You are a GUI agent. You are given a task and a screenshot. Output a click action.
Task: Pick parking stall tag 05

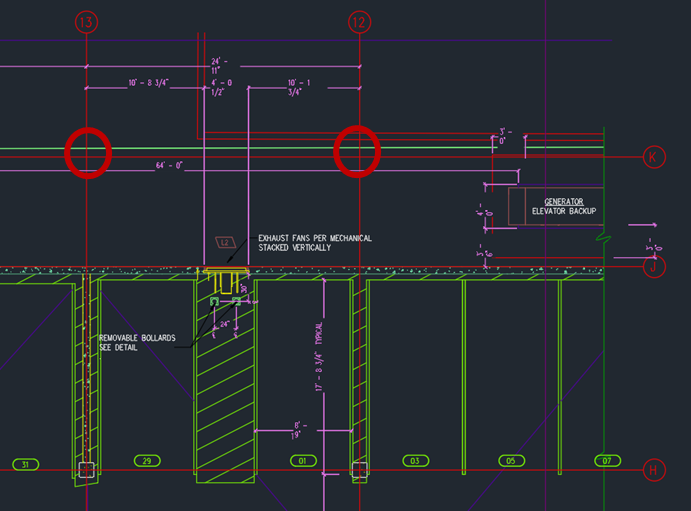[x=510, y=461]
